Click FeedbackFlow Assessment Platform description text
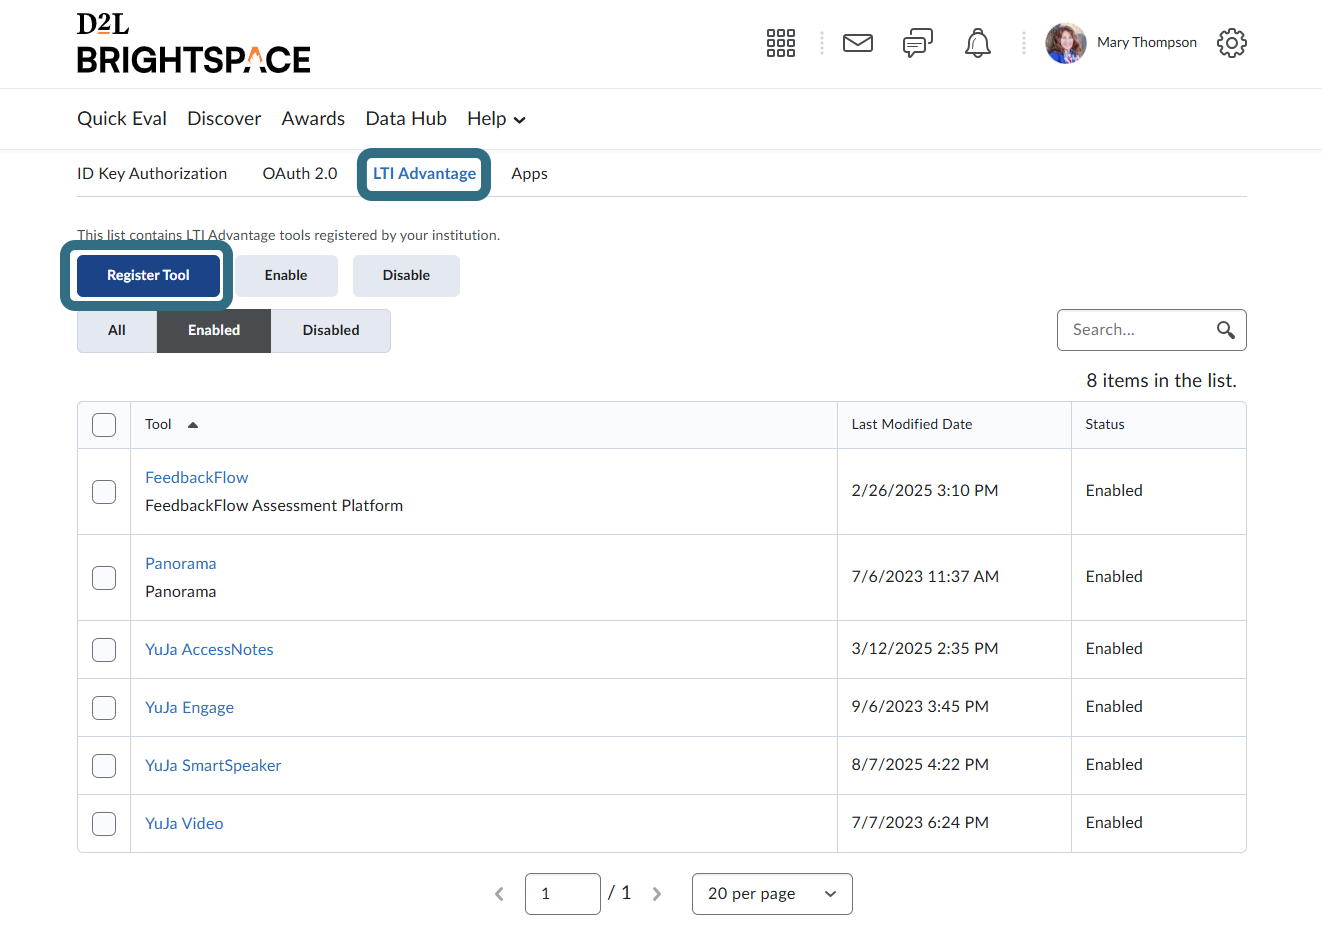The image size is (1322, 928). click(274, 506)
